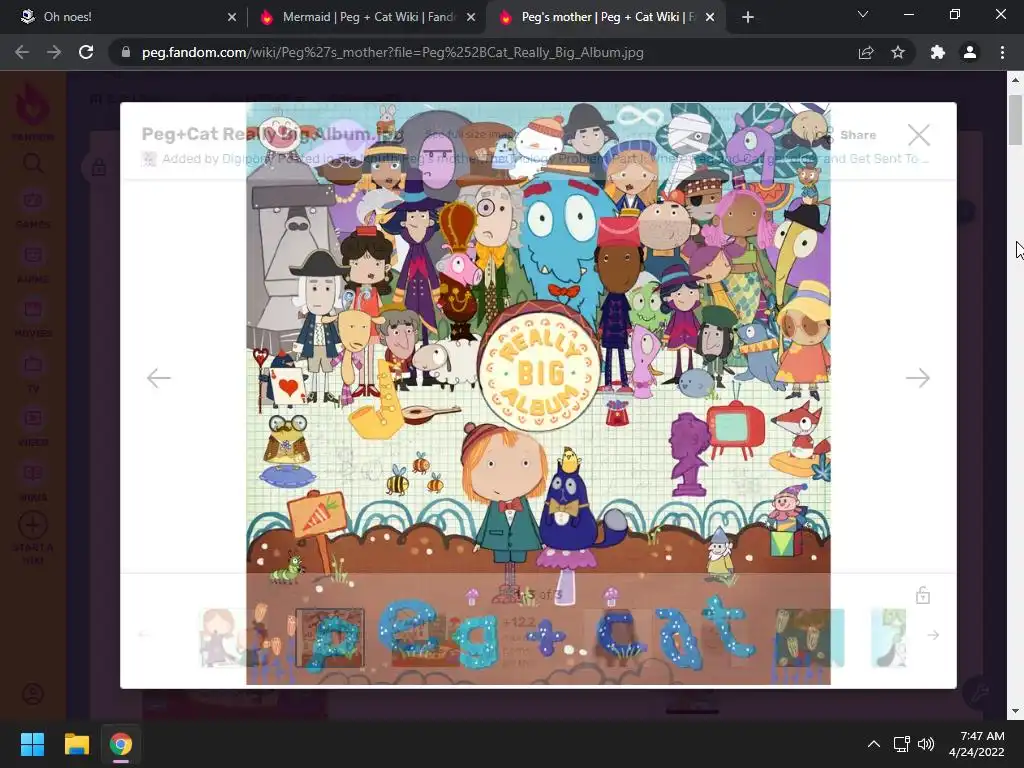Expand the hidden system tray icons
The image size is (1024, 768).
tap(874, 744)
